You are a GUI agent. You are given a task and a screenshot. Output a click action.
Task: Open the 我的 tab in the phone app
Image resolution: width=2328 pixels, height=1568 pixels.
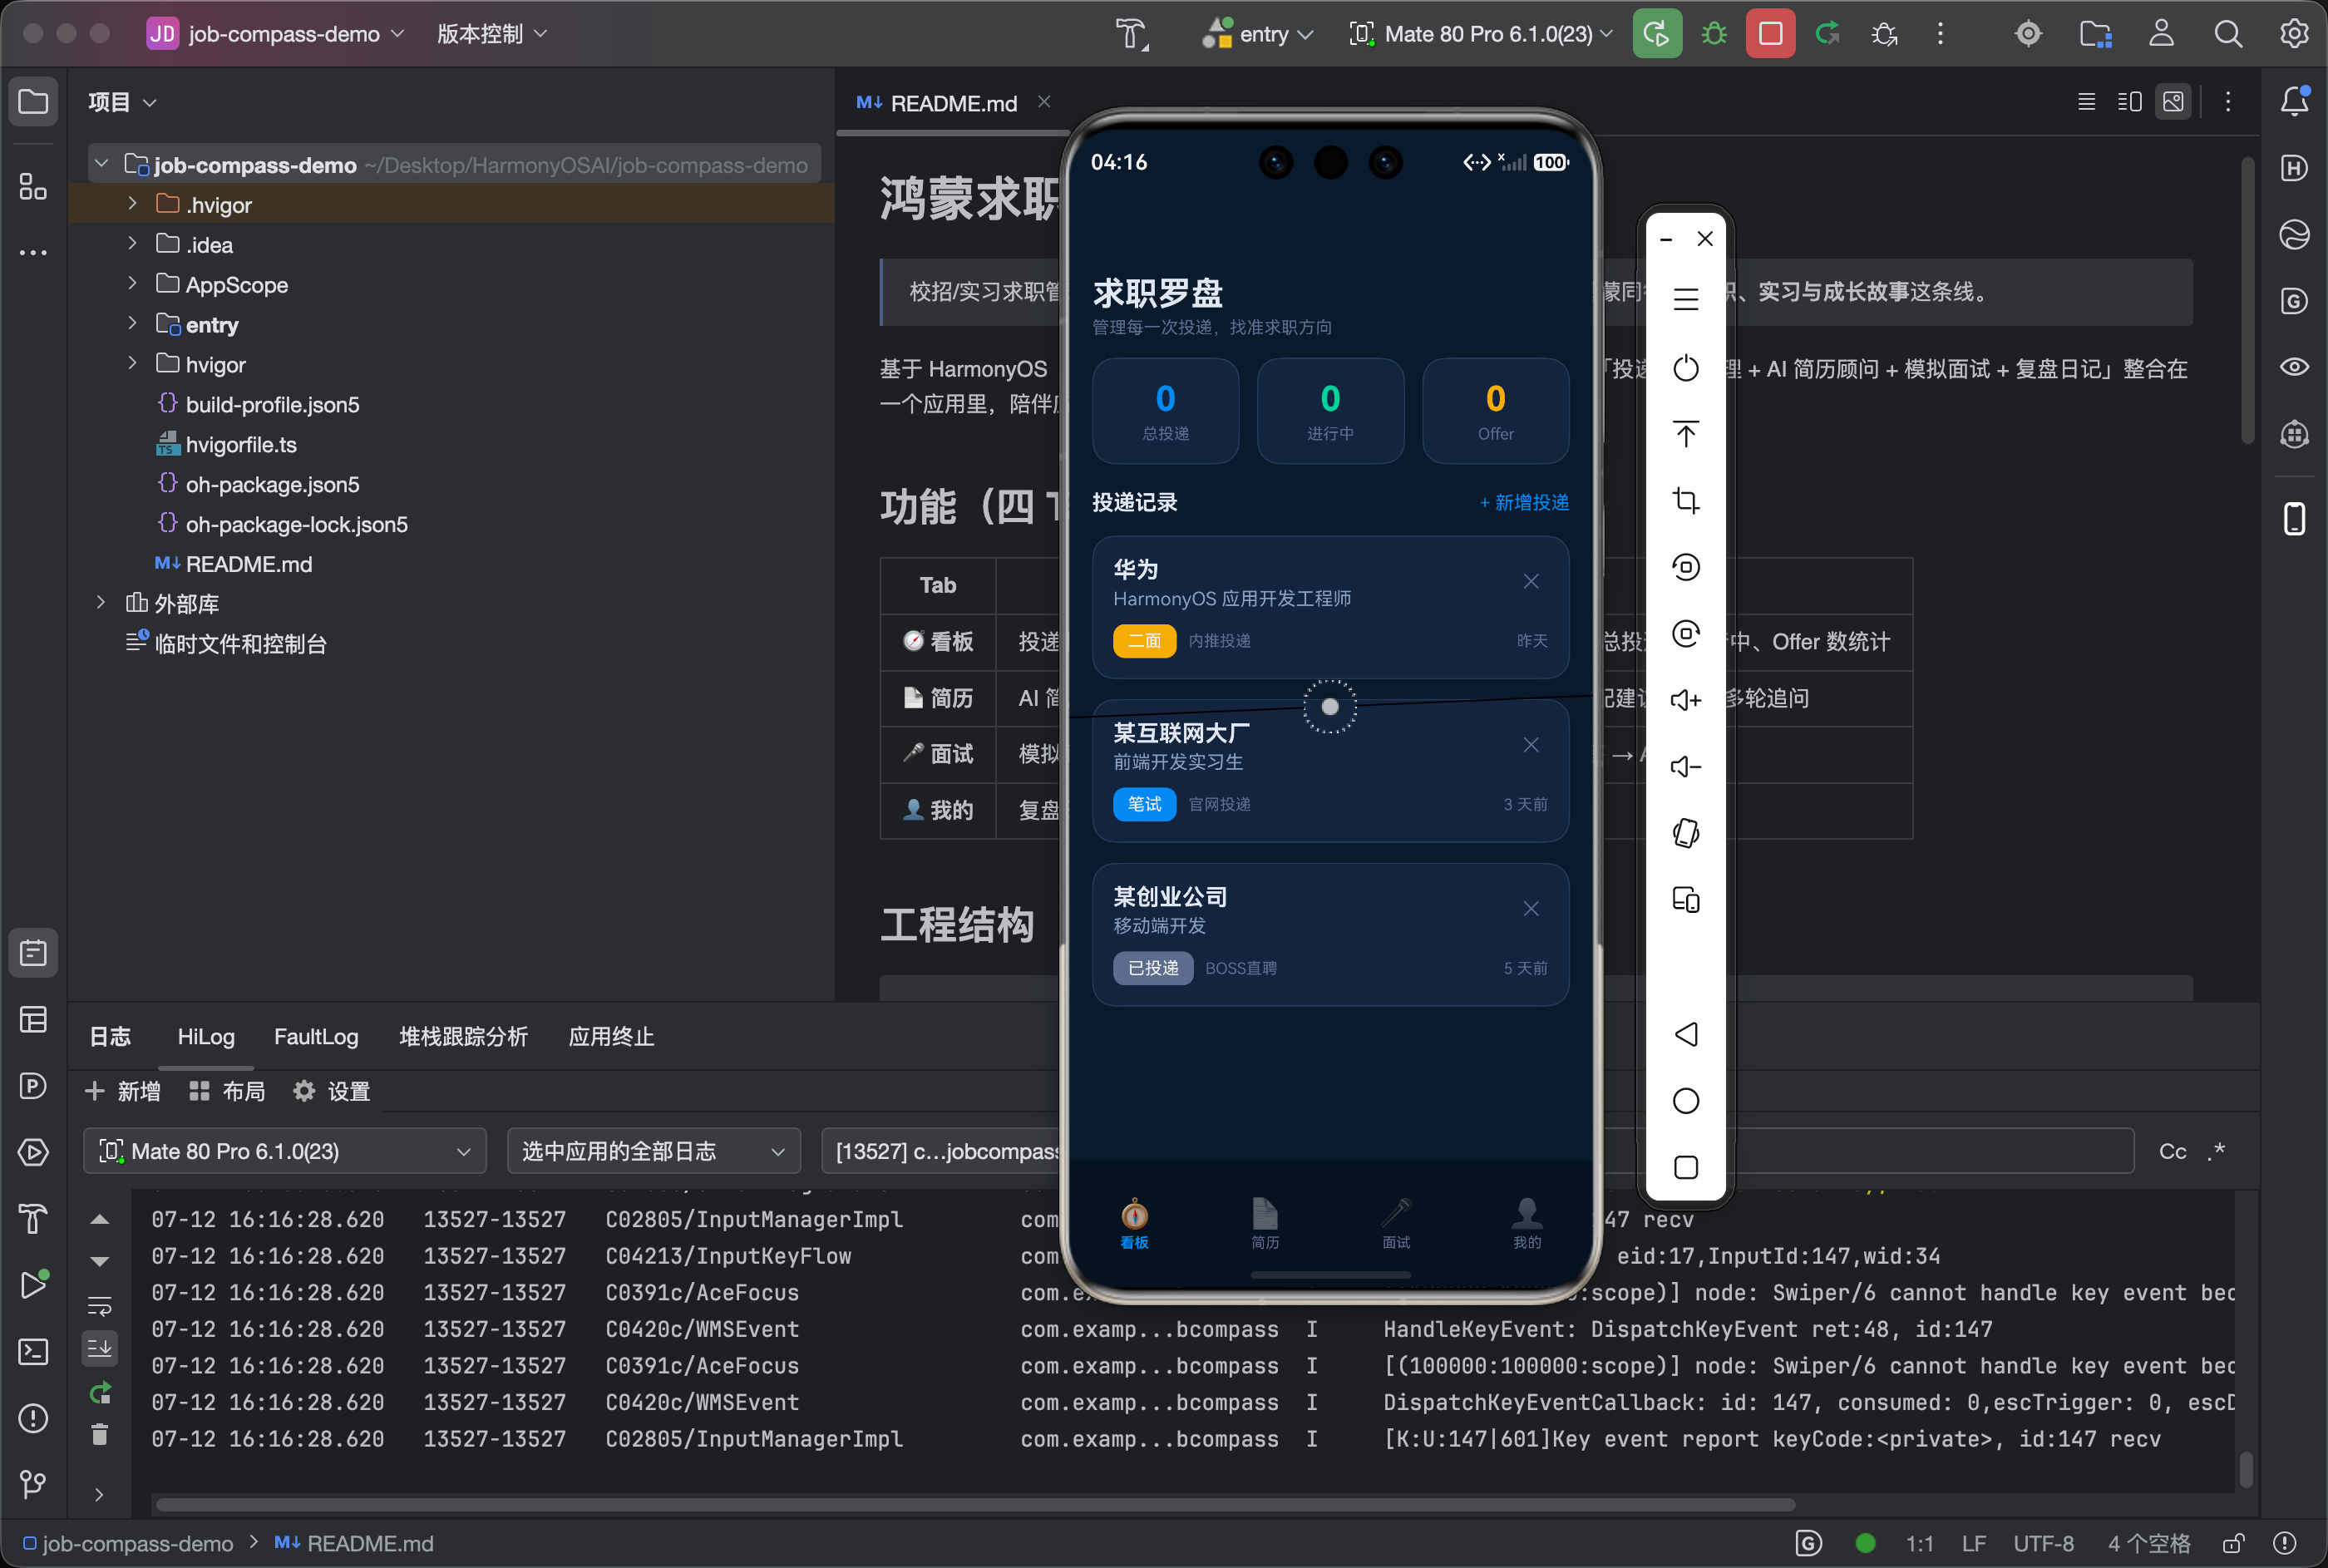[x=1527, y=1224]
